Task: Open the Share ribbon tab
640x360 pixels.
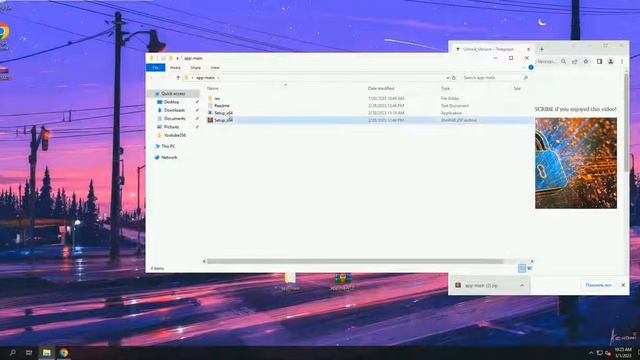Action: 195,67
